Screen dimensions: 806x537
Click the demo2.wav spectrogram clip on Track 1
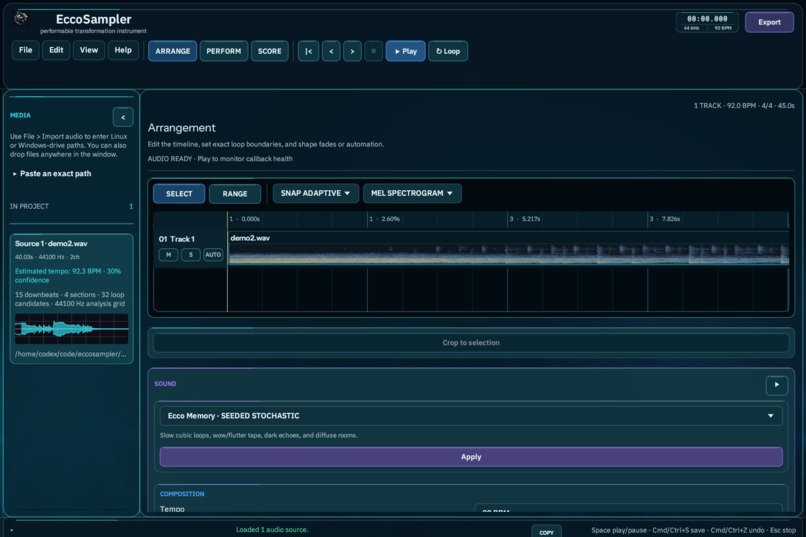[508, 254]
